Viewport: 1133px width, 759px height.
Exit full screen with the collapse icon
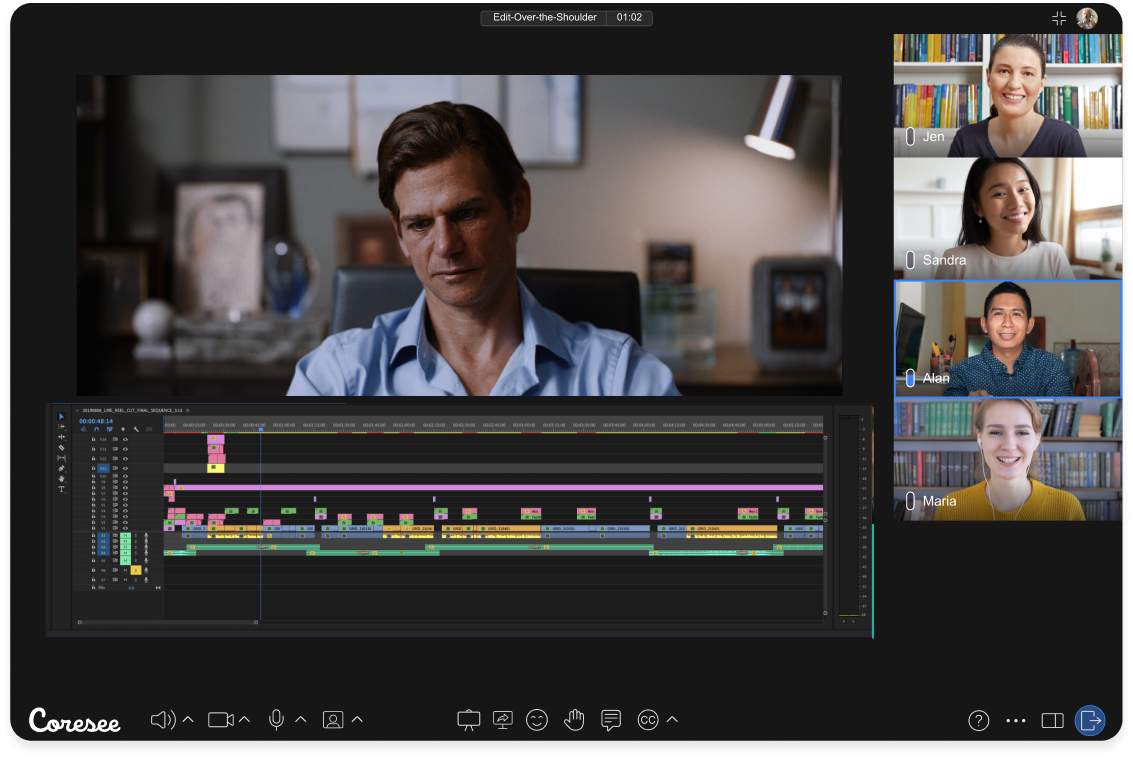1059,19
